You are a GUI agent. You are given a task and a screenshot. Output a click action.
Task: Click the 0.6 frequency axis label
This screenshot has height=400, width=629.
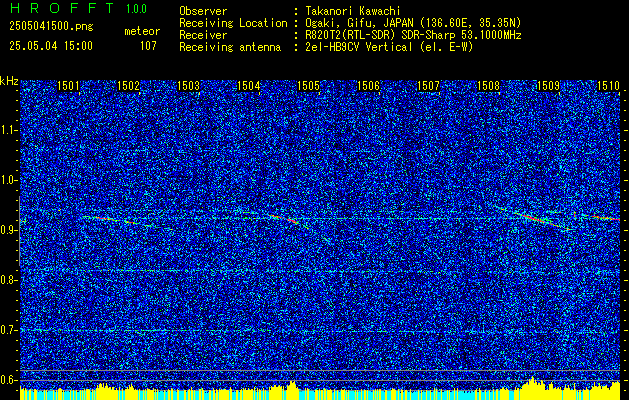coord(7,380)
